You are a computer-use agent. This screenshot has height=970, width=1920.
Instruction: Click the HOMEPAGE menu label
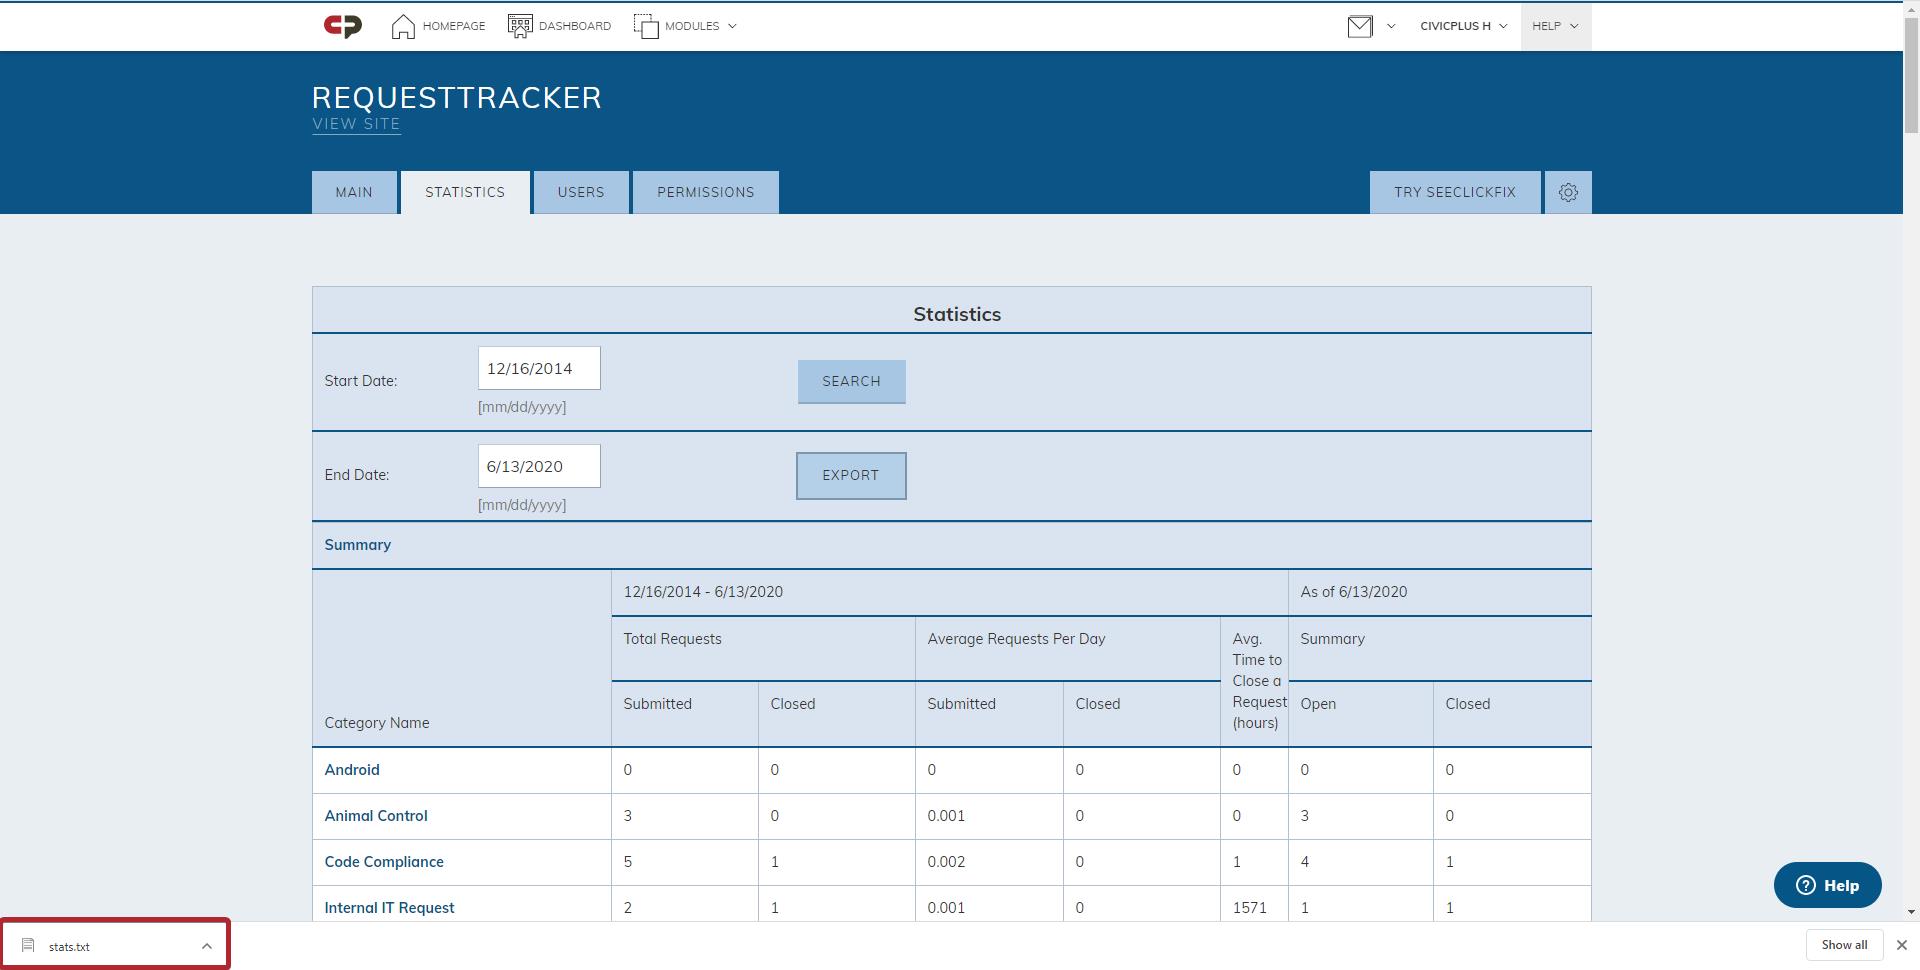(454, 26)
